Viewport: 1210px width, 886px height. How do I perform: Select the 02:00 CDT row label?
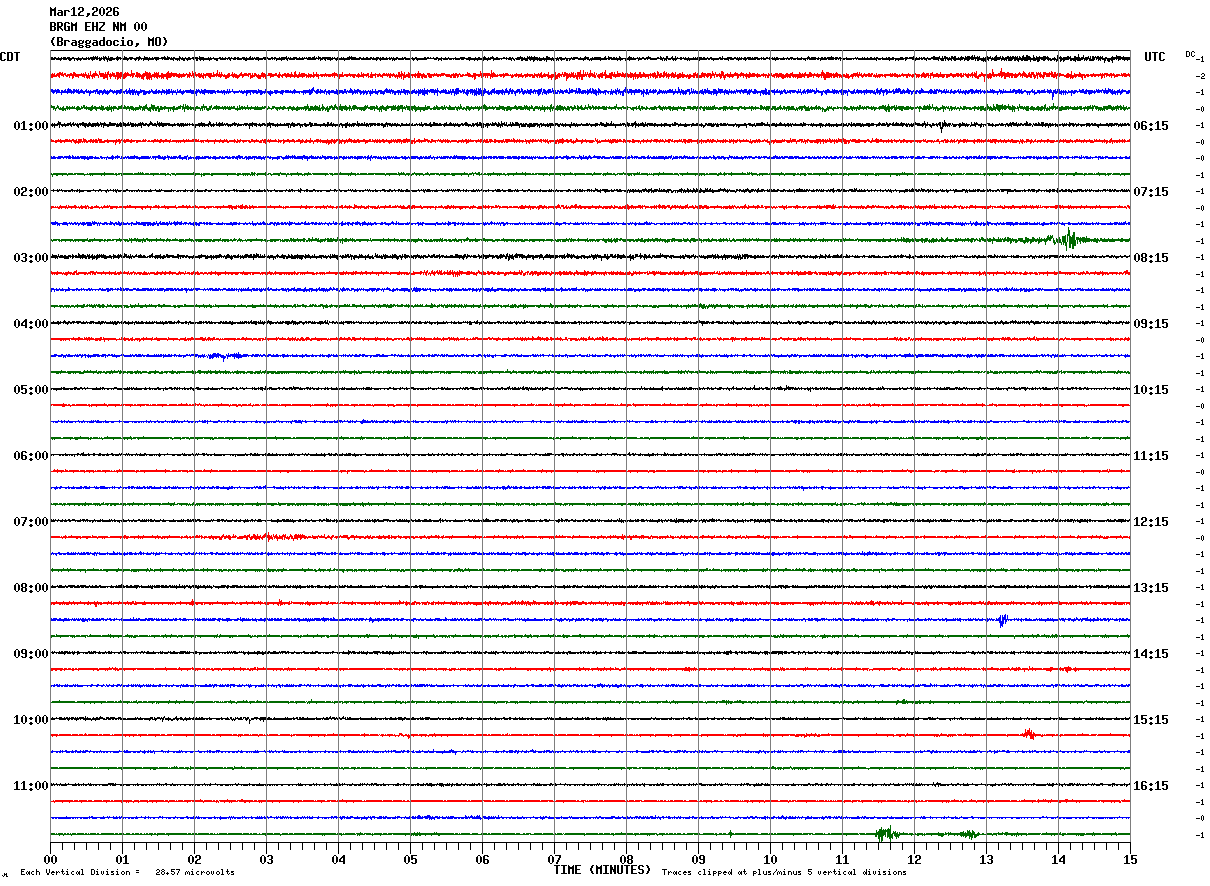click(x=30, y=192)
